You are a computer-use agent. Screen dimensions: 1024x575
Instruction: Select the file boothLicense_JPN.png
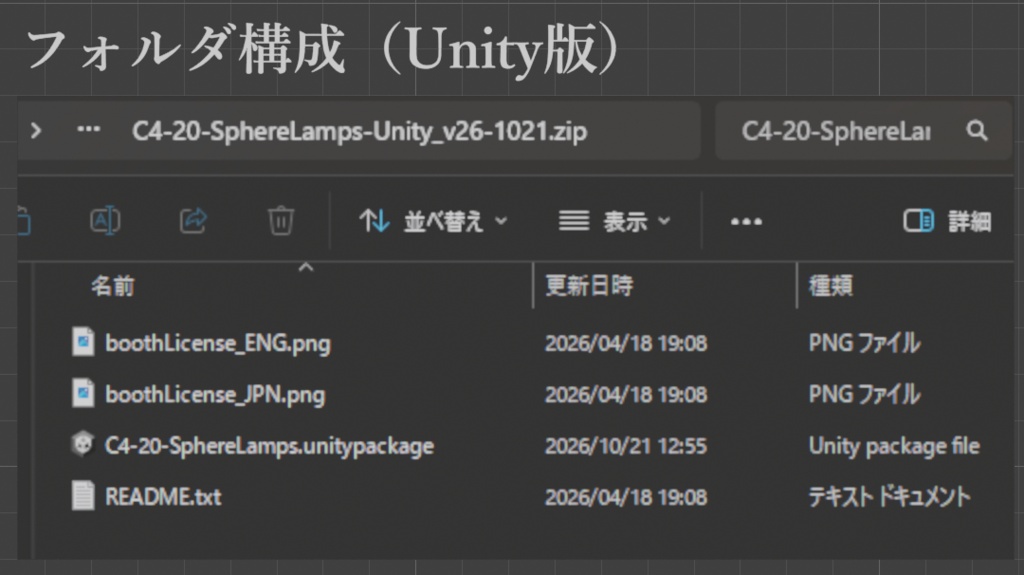click(215, 395)
